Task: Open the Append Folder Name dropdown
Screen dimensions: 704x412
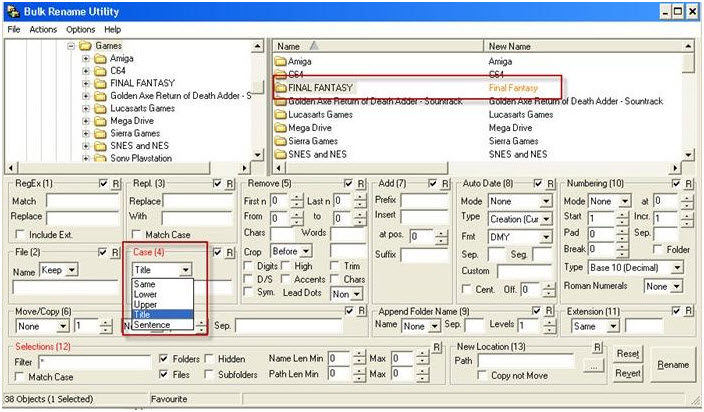Action: click(x=434, y=326)
